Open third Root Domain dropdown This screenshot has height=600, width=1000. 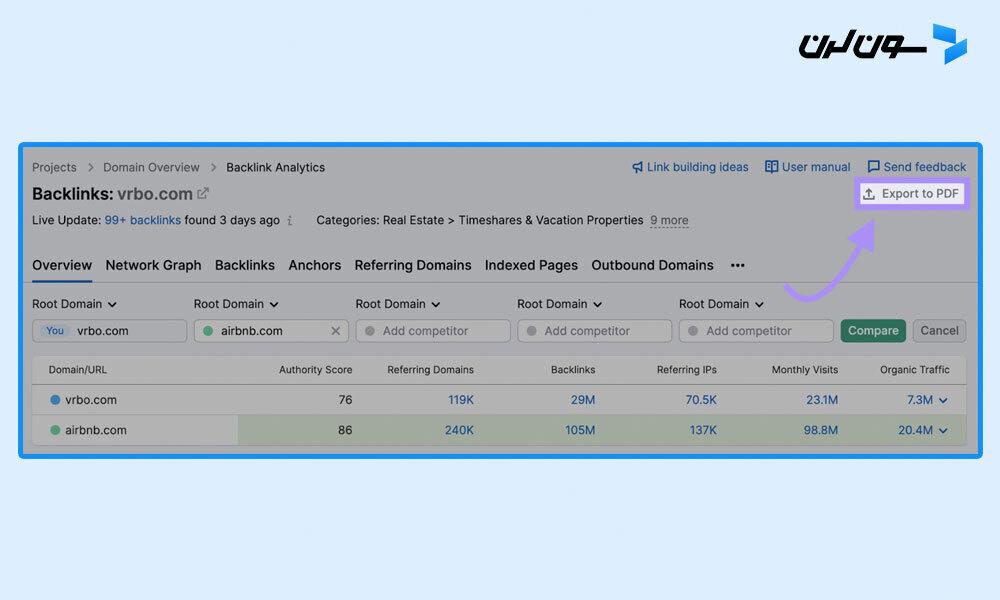tap(398, 304)
